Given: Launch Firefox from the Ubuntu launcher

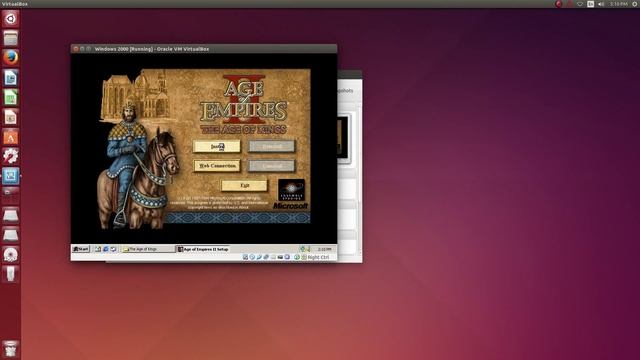Looking at the screenshot, I should point(11,58).
